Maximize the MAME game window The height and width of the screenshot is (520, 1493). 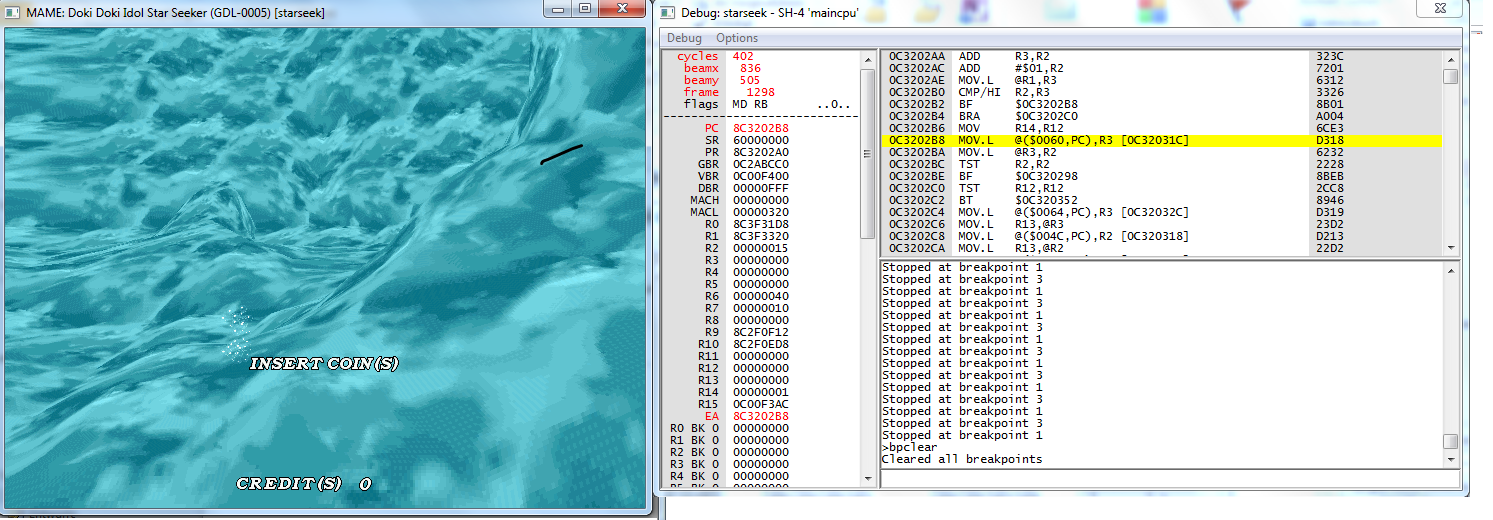[585, 8]
